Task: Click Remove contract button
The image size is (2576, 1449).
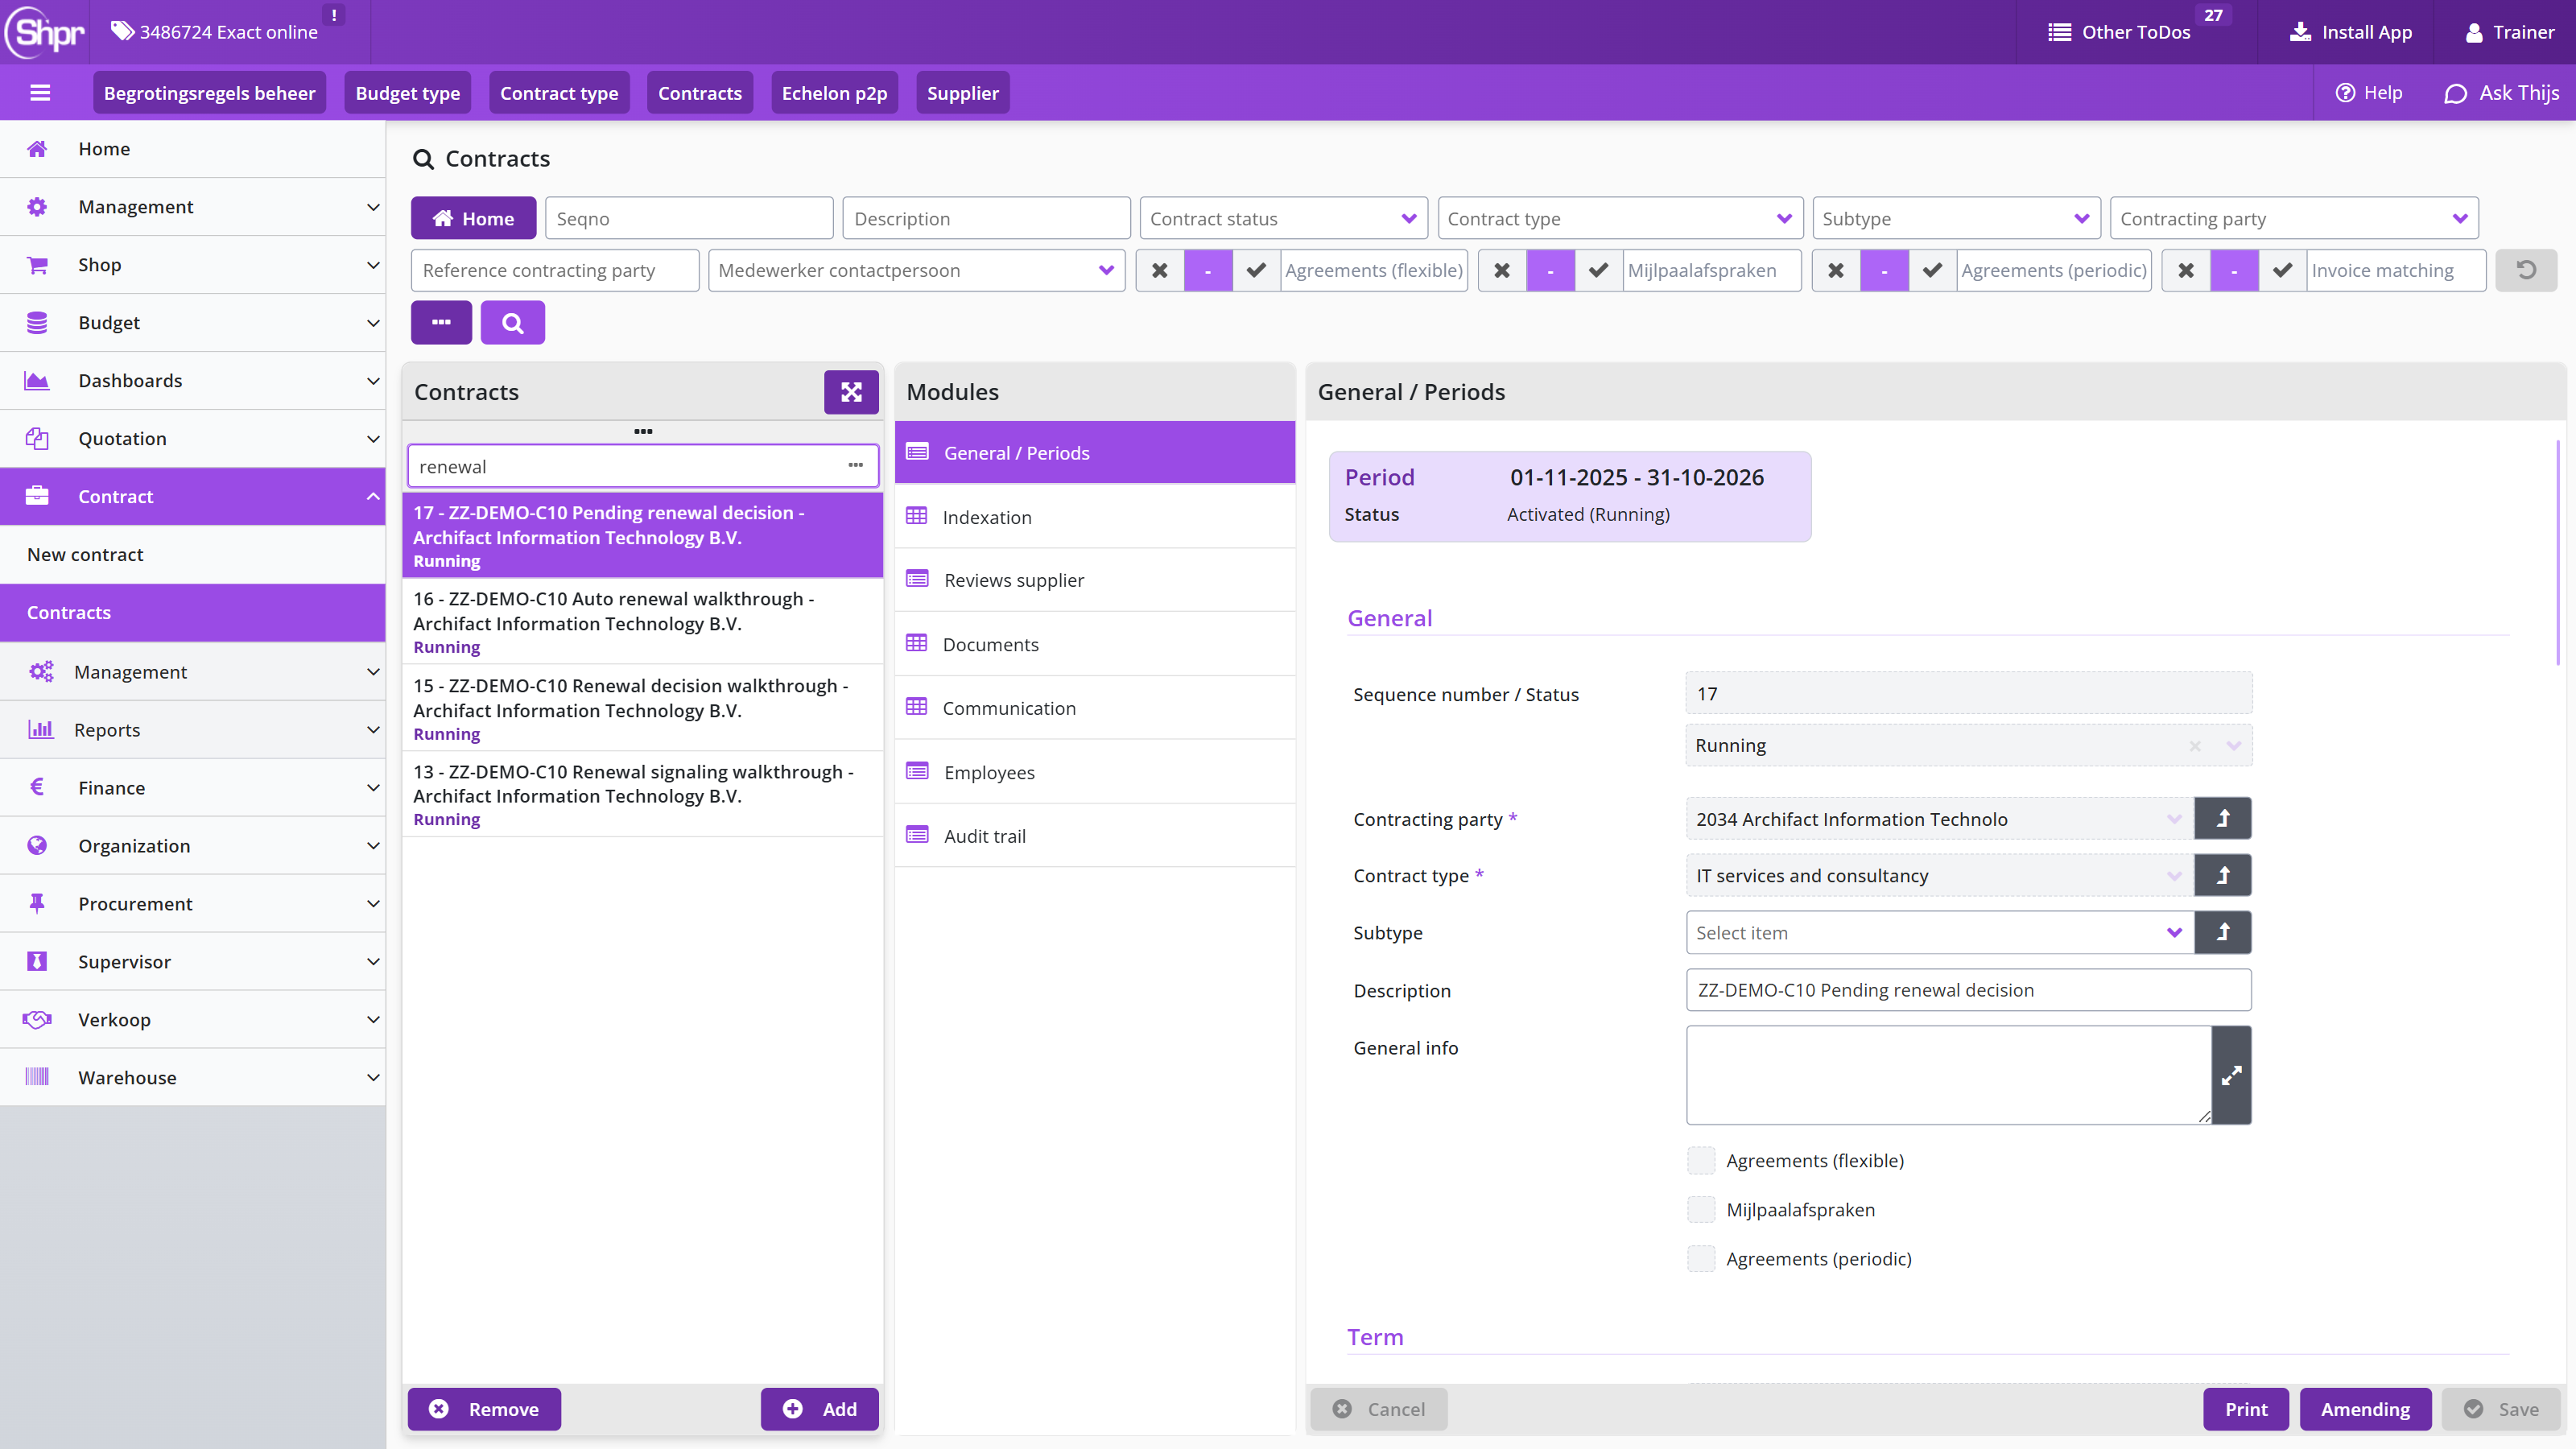Action: pos(484,1409)
